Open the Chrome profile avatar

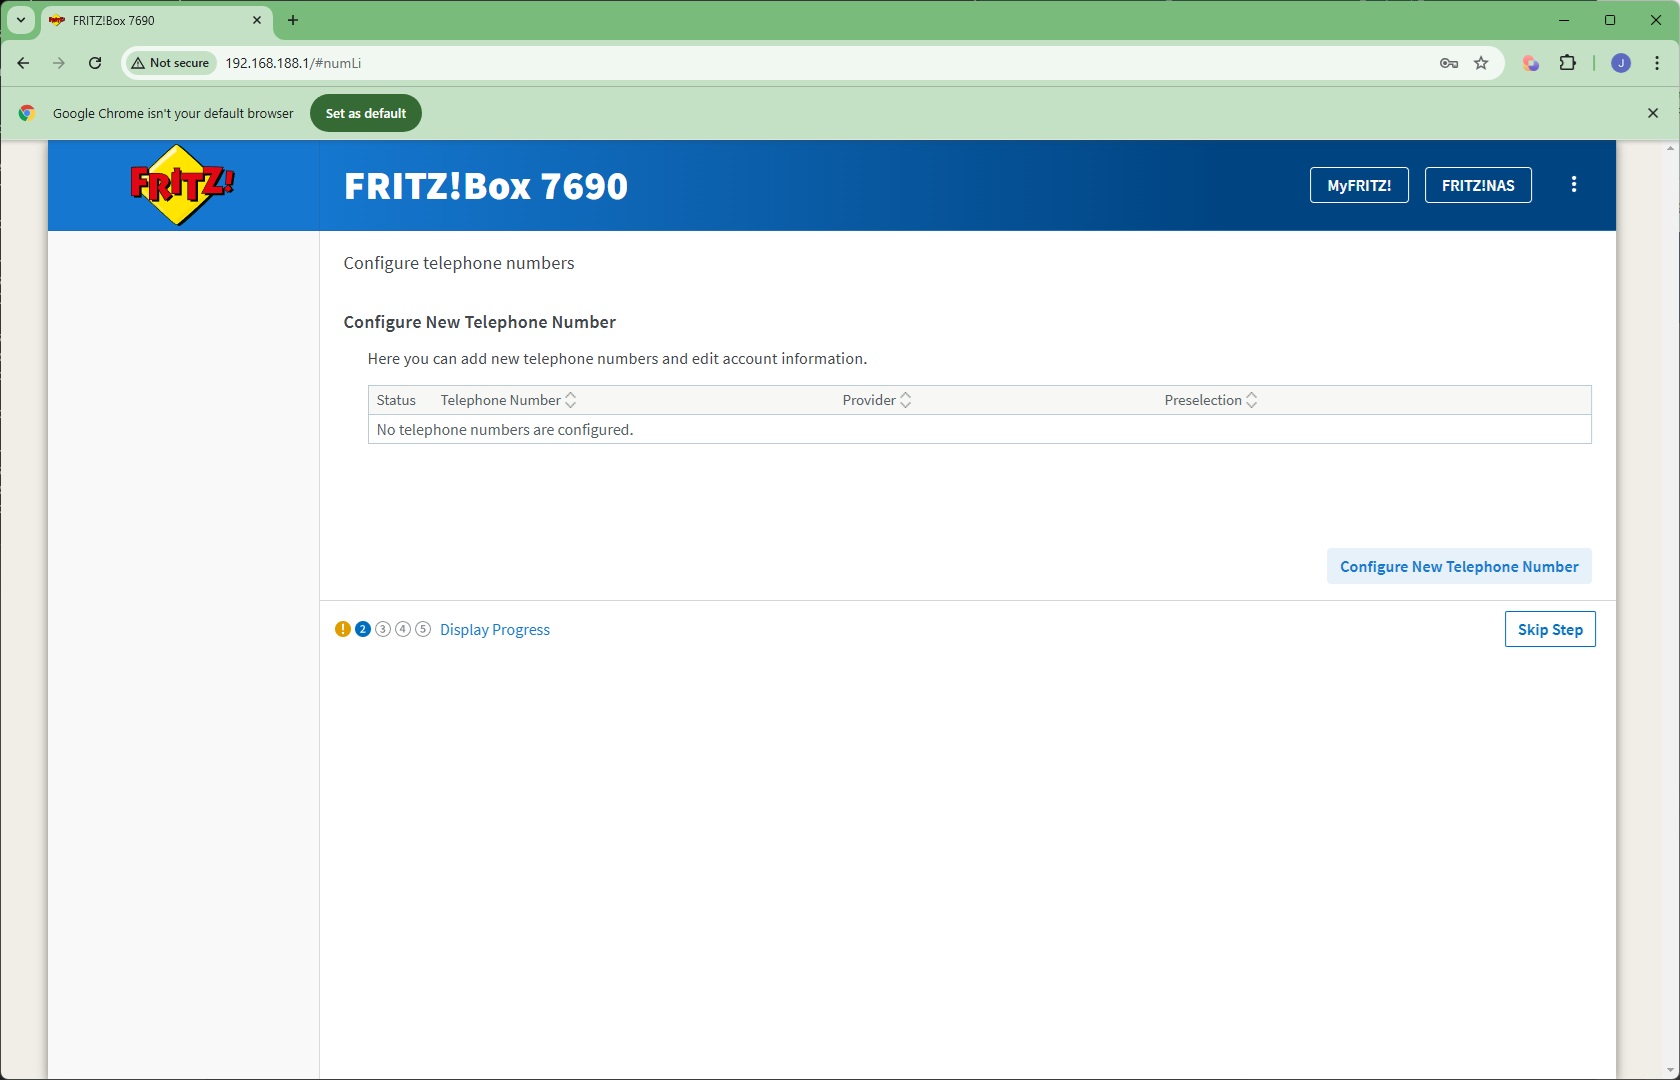click(x=1621, y=63)
